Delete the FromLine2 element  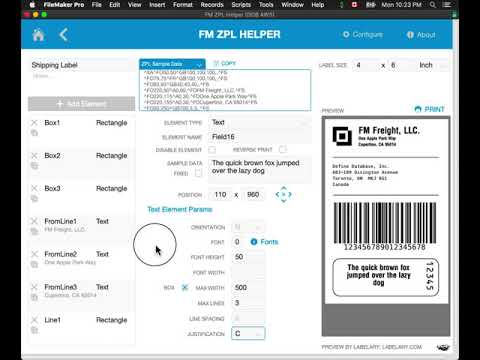click(x=34, y=254)
